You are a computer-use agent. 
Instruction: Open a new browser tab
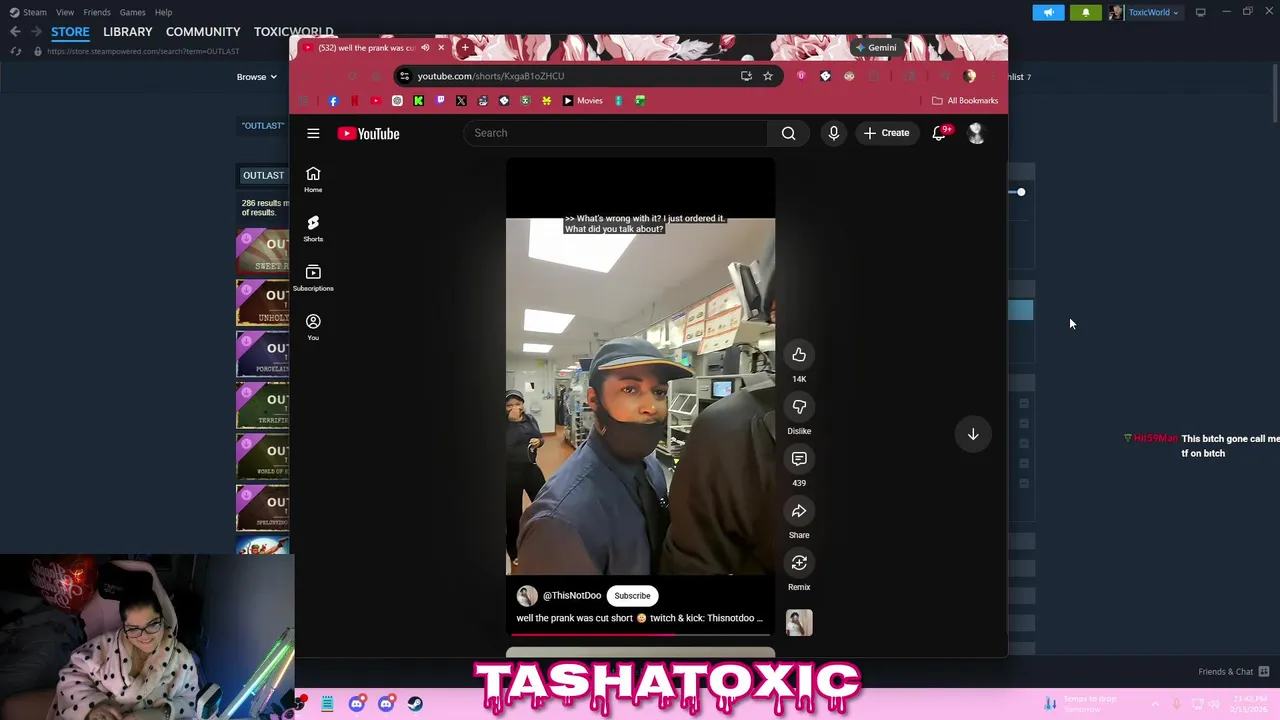pos(465,47)
